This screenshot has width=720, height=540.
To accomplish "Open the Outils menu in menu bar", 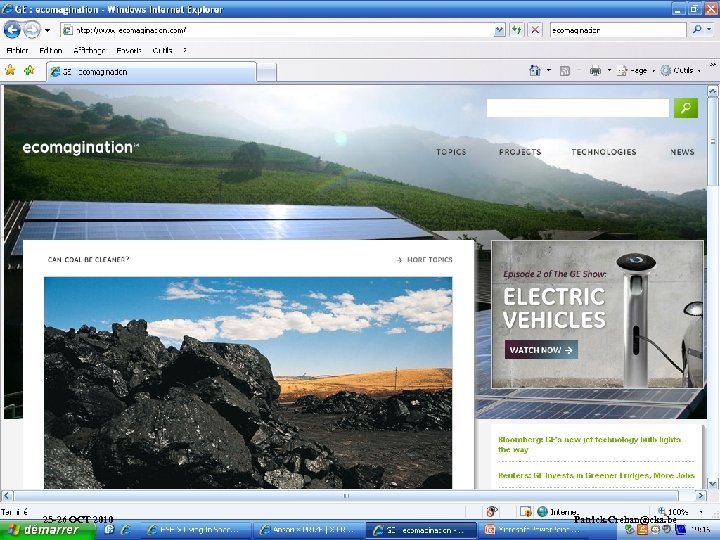I will coord(162,51).
